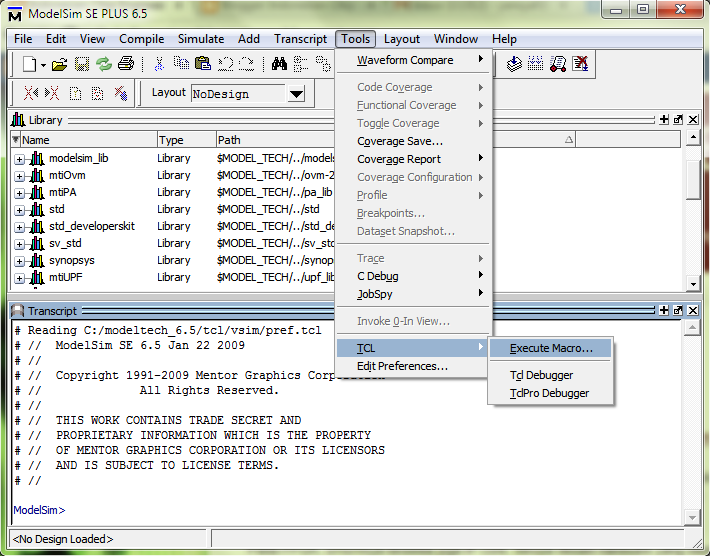The width and height of the screenshot is (710, 556).
Task: Click the Copy toolbar icon
Action: point(182,63)
